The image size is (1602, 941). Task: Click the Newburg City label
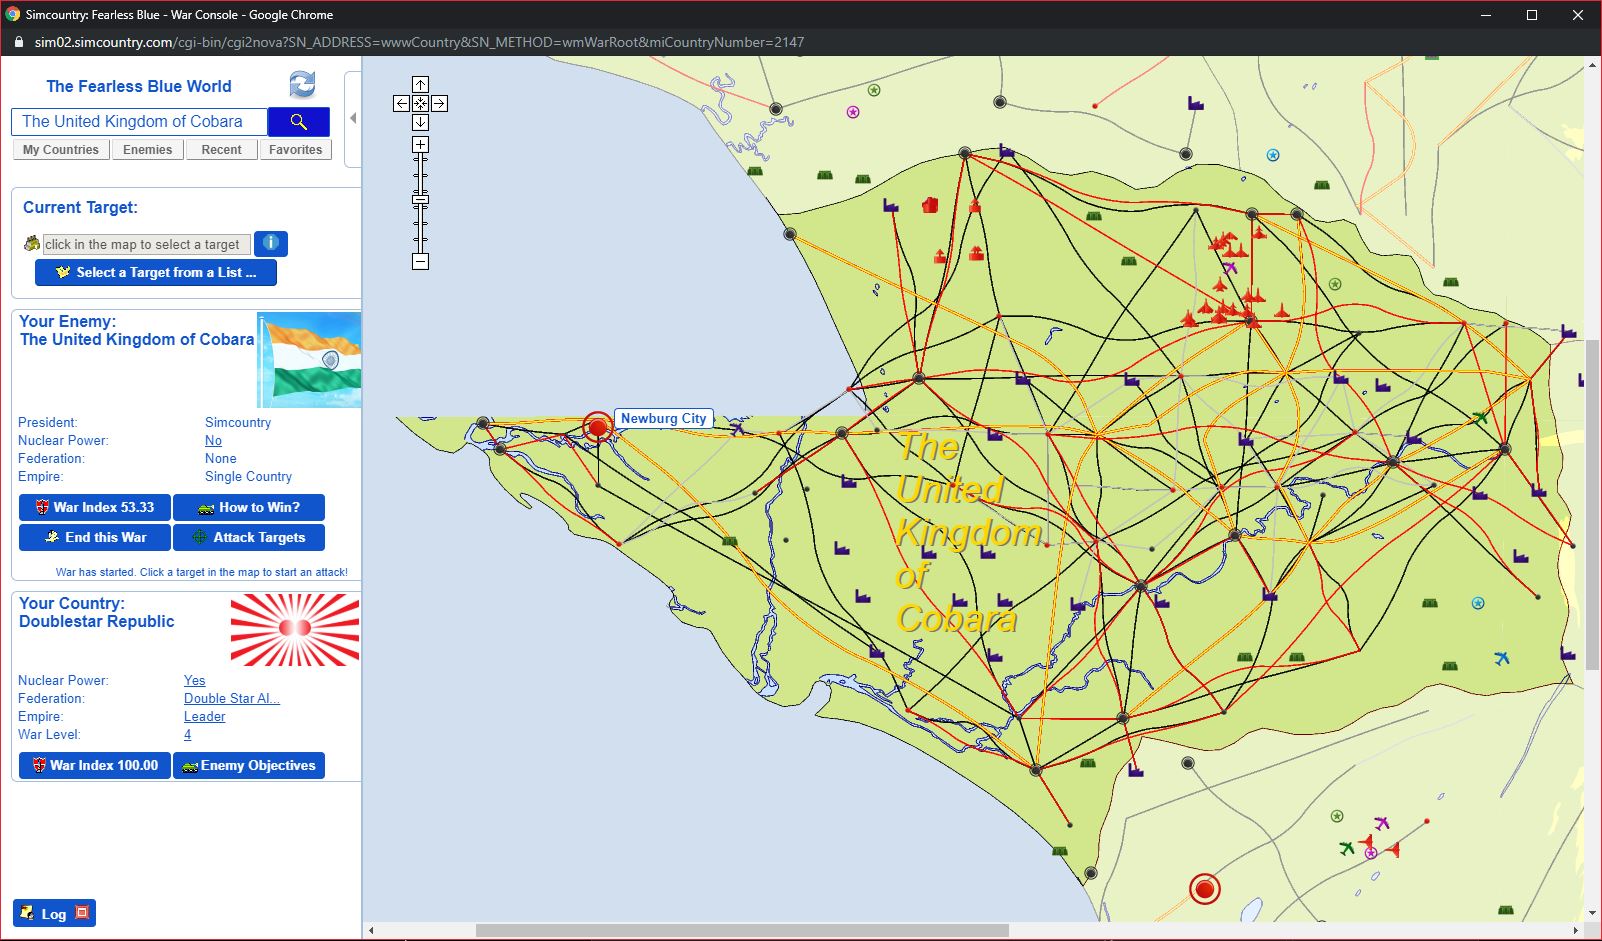click(664, 419)
